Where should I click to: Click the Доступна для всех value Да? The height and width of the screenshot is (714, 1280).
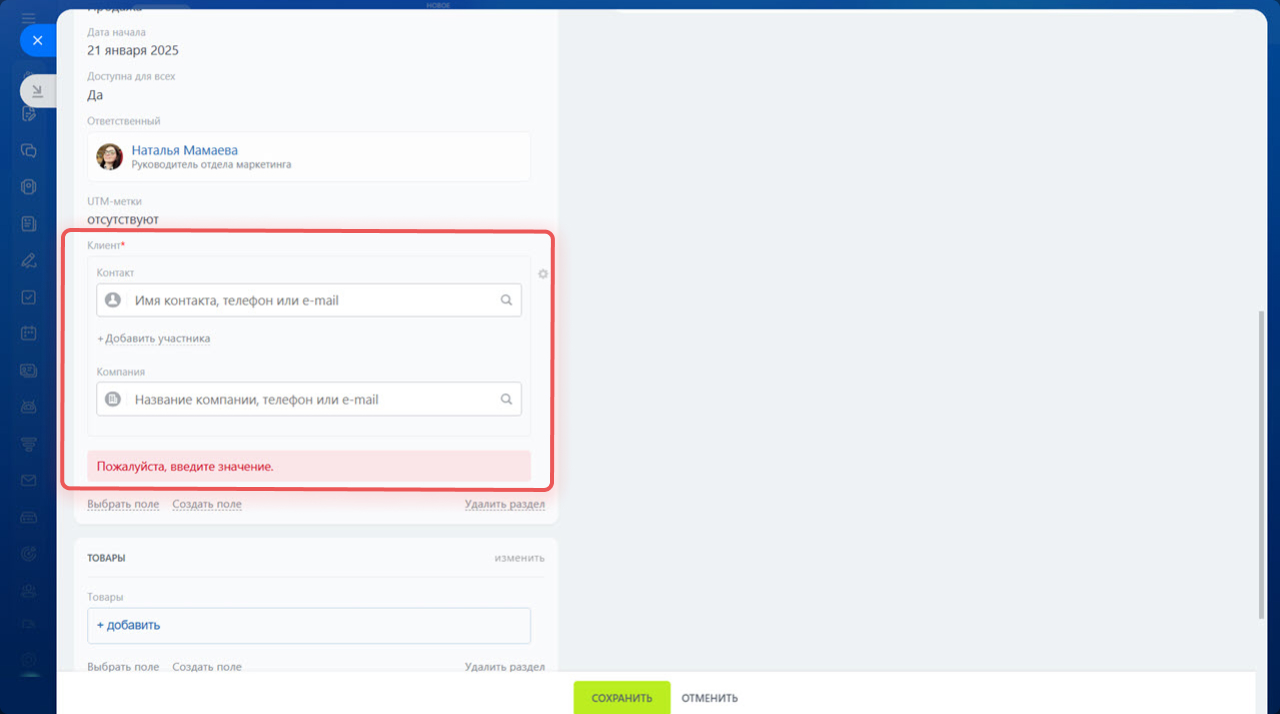pos(95,95)
